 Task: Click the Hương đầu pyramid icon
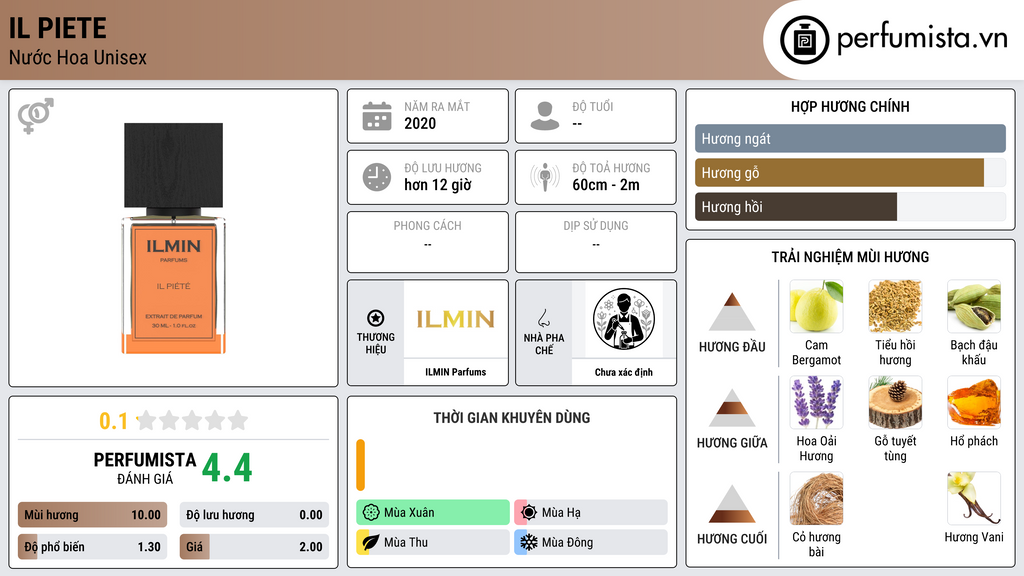click(x=732, y=312)
